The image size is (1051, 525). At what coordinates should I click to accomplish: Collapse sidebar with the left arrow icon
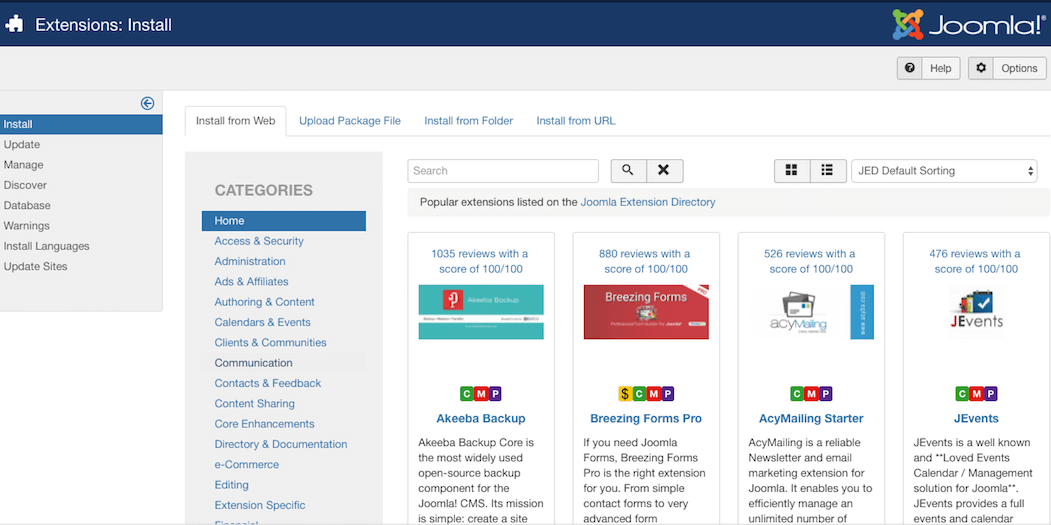pos(147,103)
